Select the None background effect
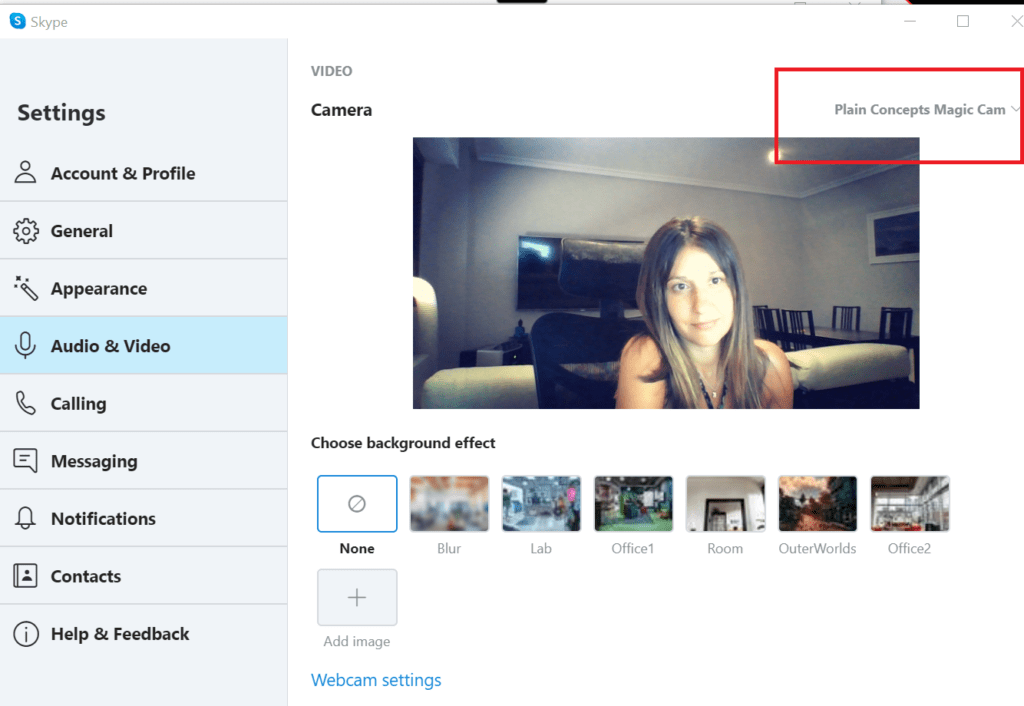The image size is (1024, 706). pos(357,503)
